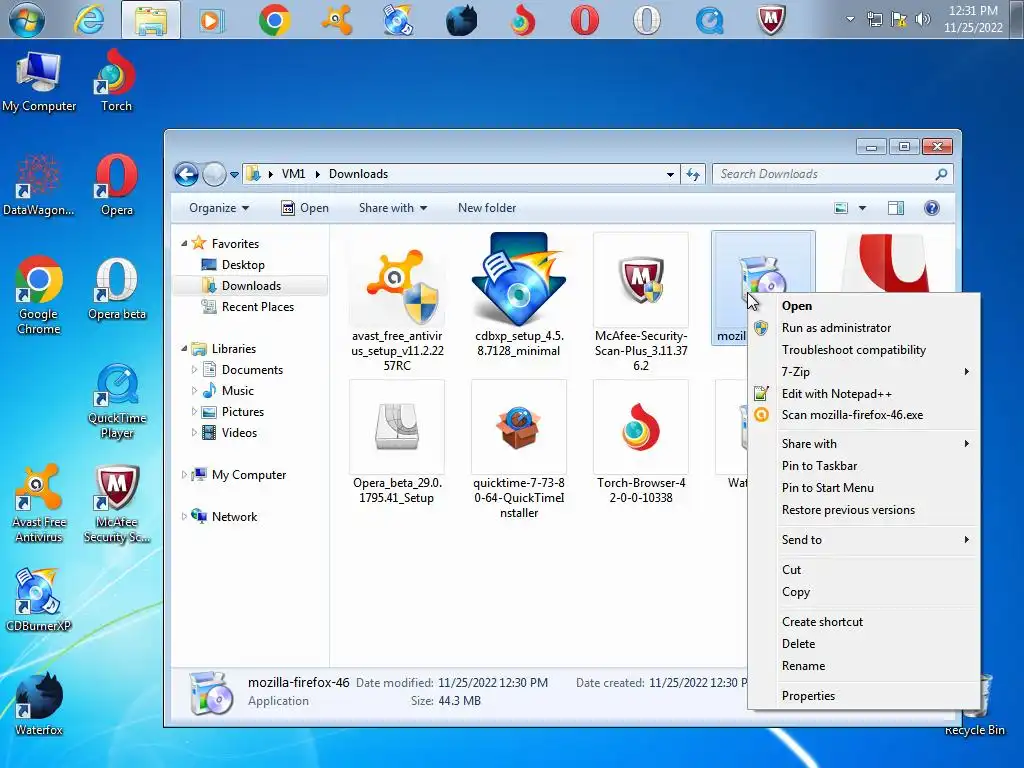Select Opera desktop shortcut

click(x=117, y=185)
